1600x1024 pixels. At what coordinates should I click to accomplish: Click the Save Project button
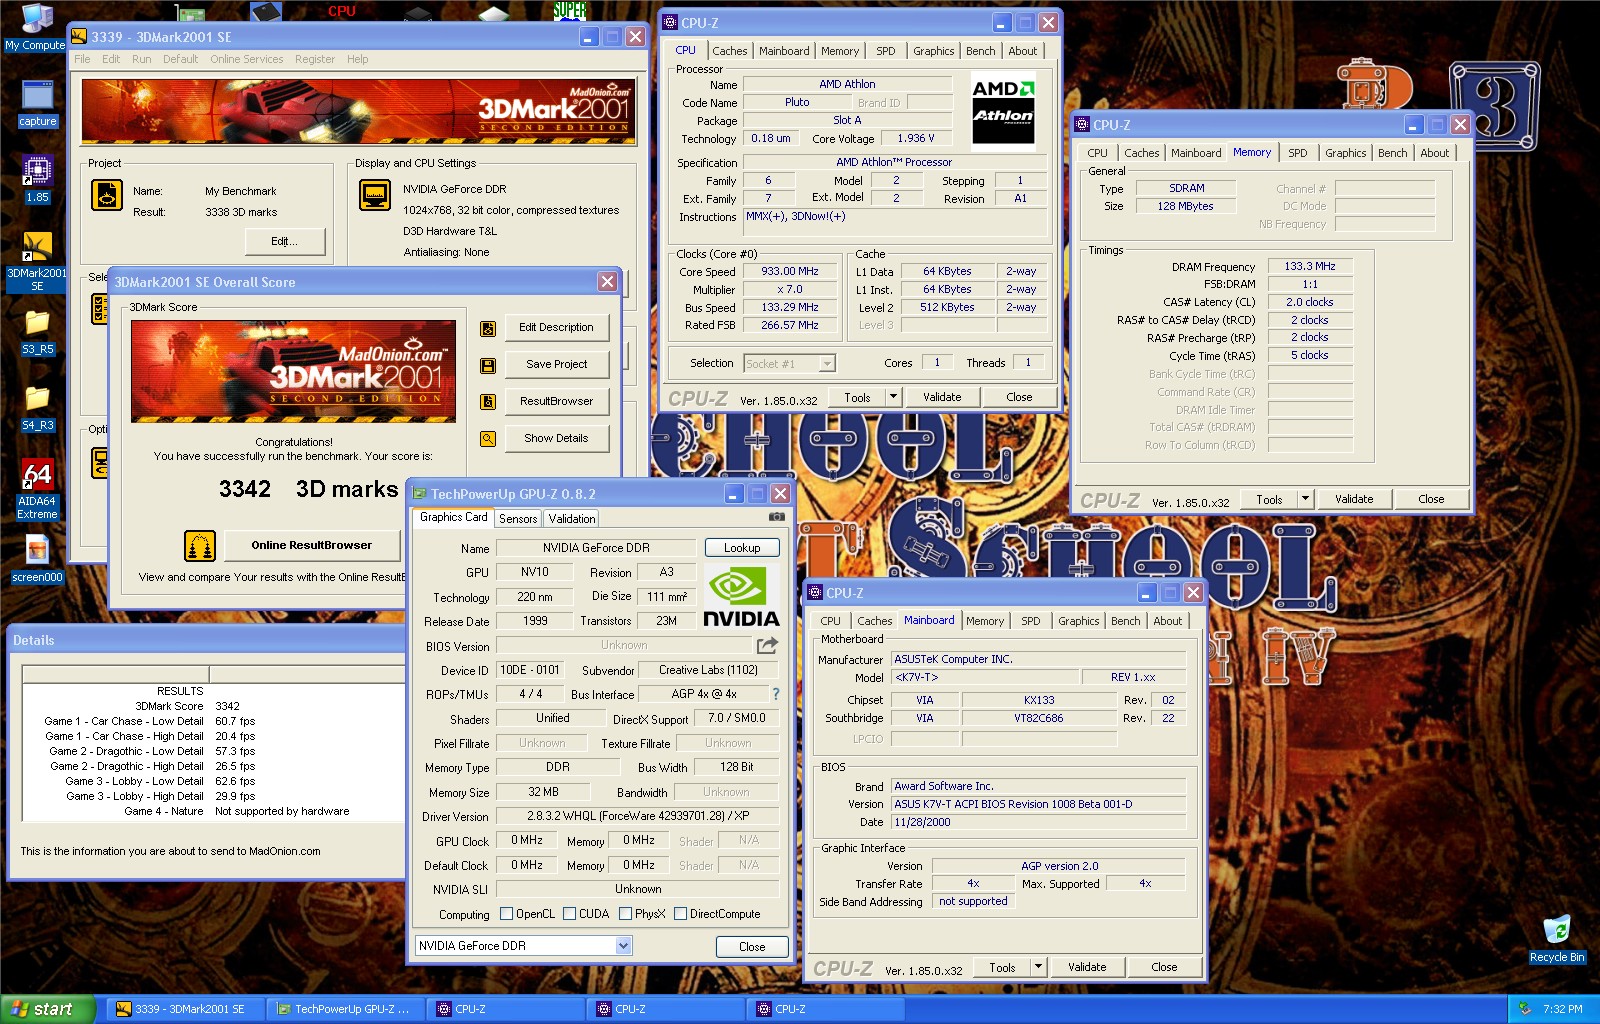[x=556, y=365]
